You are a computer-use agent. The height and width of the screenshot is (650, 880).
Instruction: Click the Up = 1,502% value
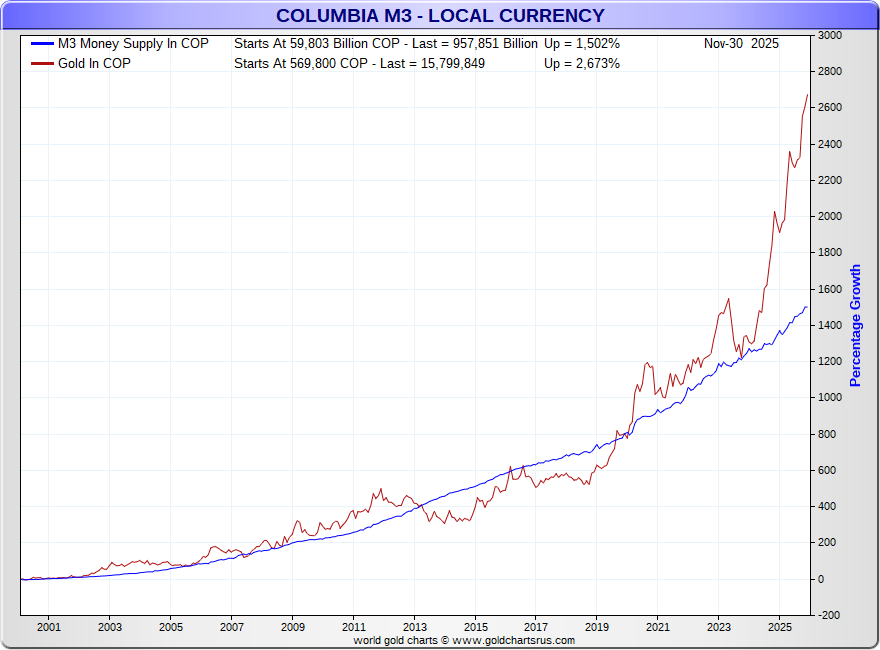581,44
